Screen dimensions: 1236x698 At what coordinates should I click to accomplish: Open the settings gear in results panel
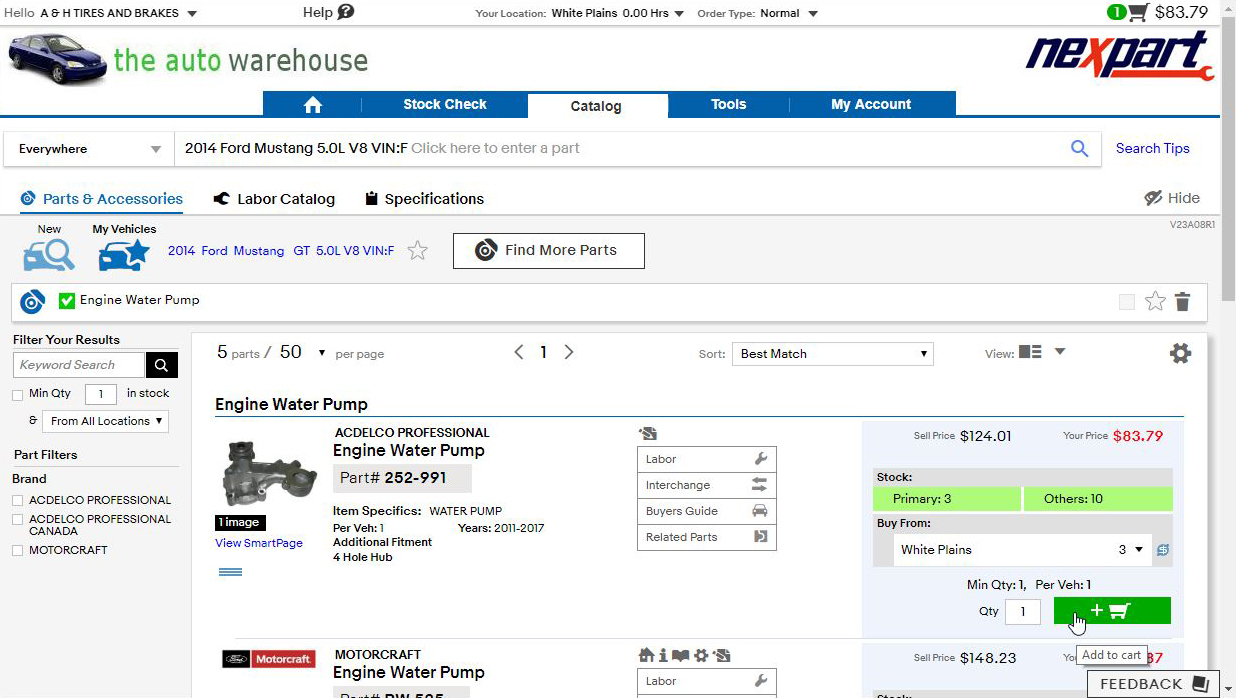click(1180, 353)
